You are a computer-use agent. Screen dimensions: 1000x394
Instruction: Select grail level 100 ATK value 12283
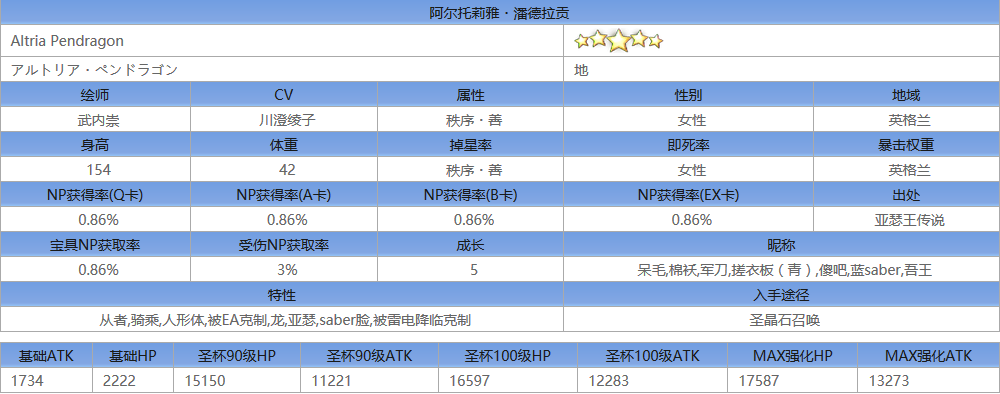[x=607, y=381]
